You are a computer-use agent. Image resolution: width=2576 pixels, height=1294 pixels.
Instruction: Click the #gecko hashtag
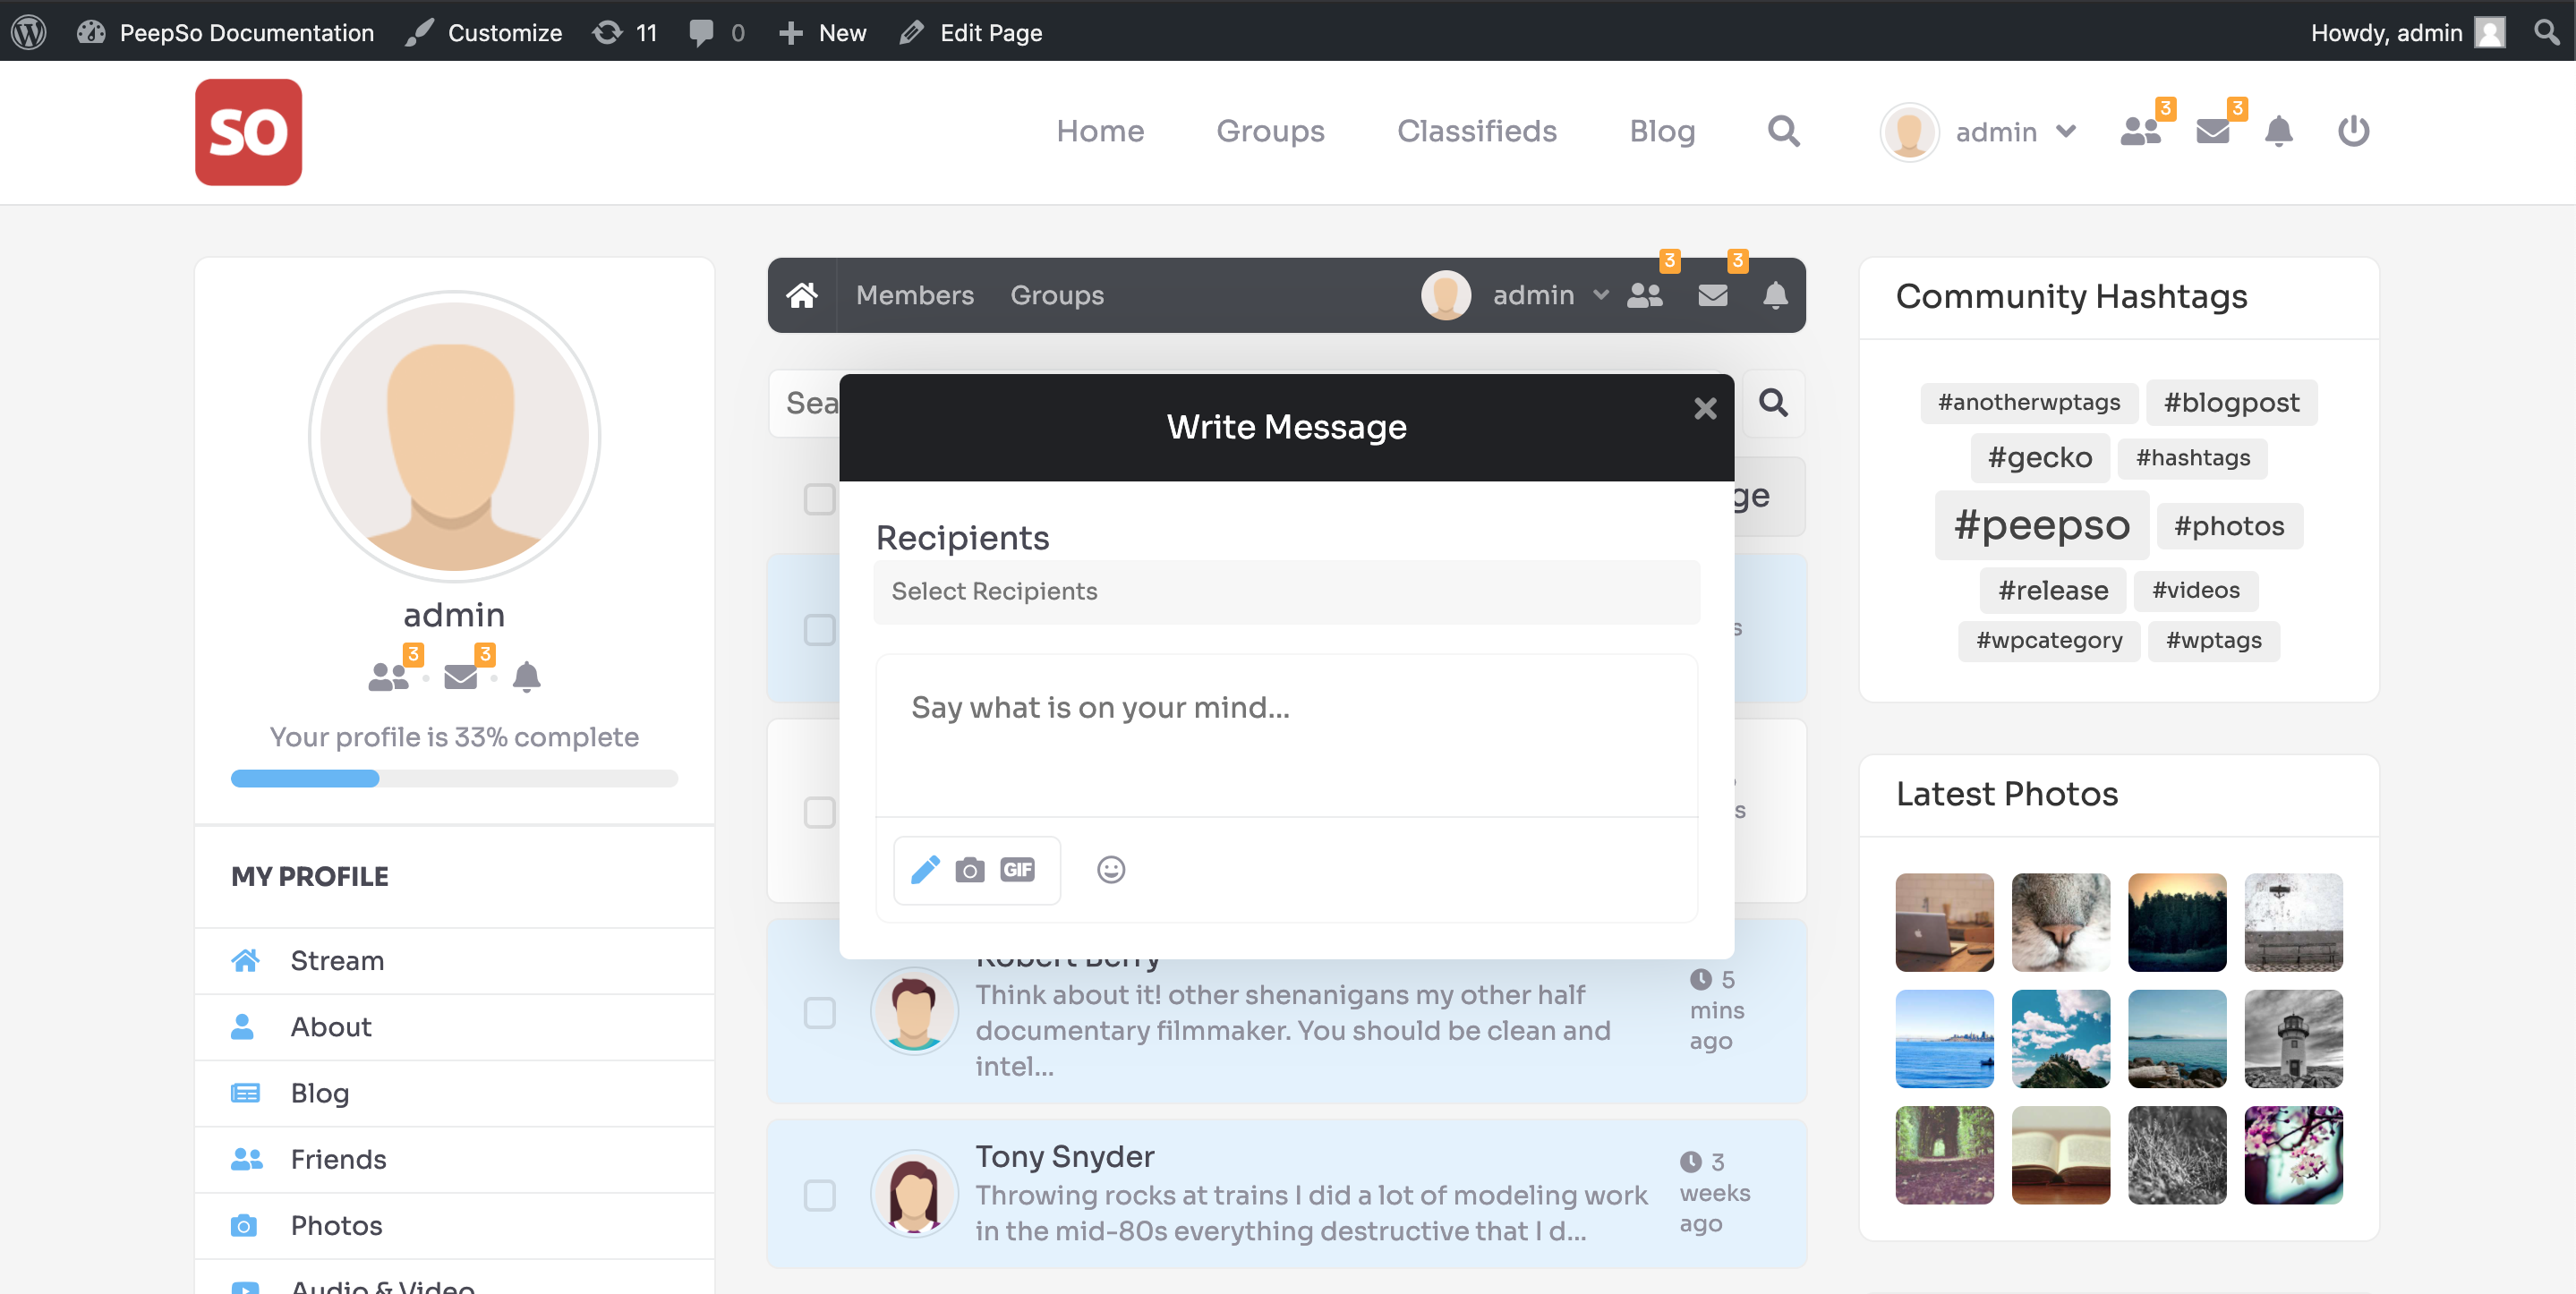(x=2040, y=457)
